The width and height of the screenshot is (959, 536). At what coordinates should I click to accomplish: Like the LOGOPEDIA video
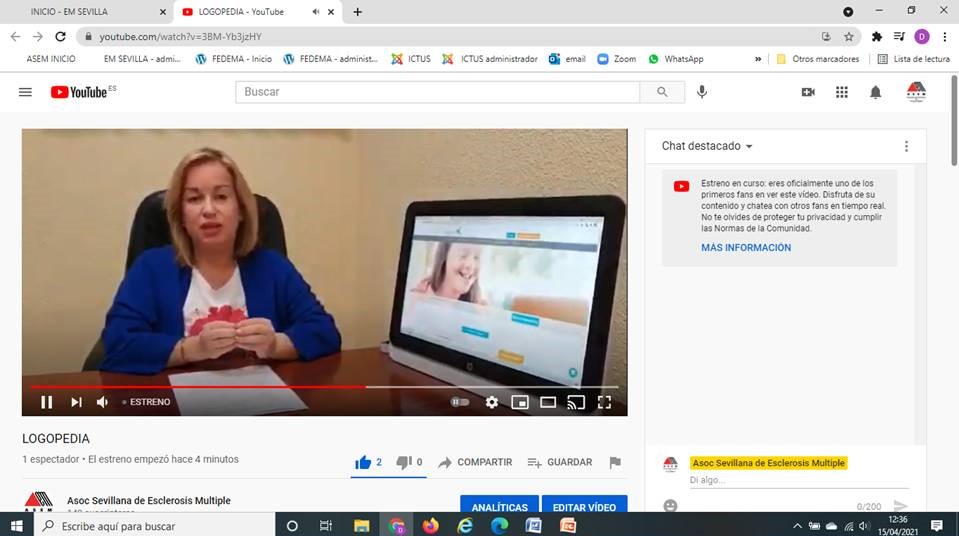click(x=364, y=462)
